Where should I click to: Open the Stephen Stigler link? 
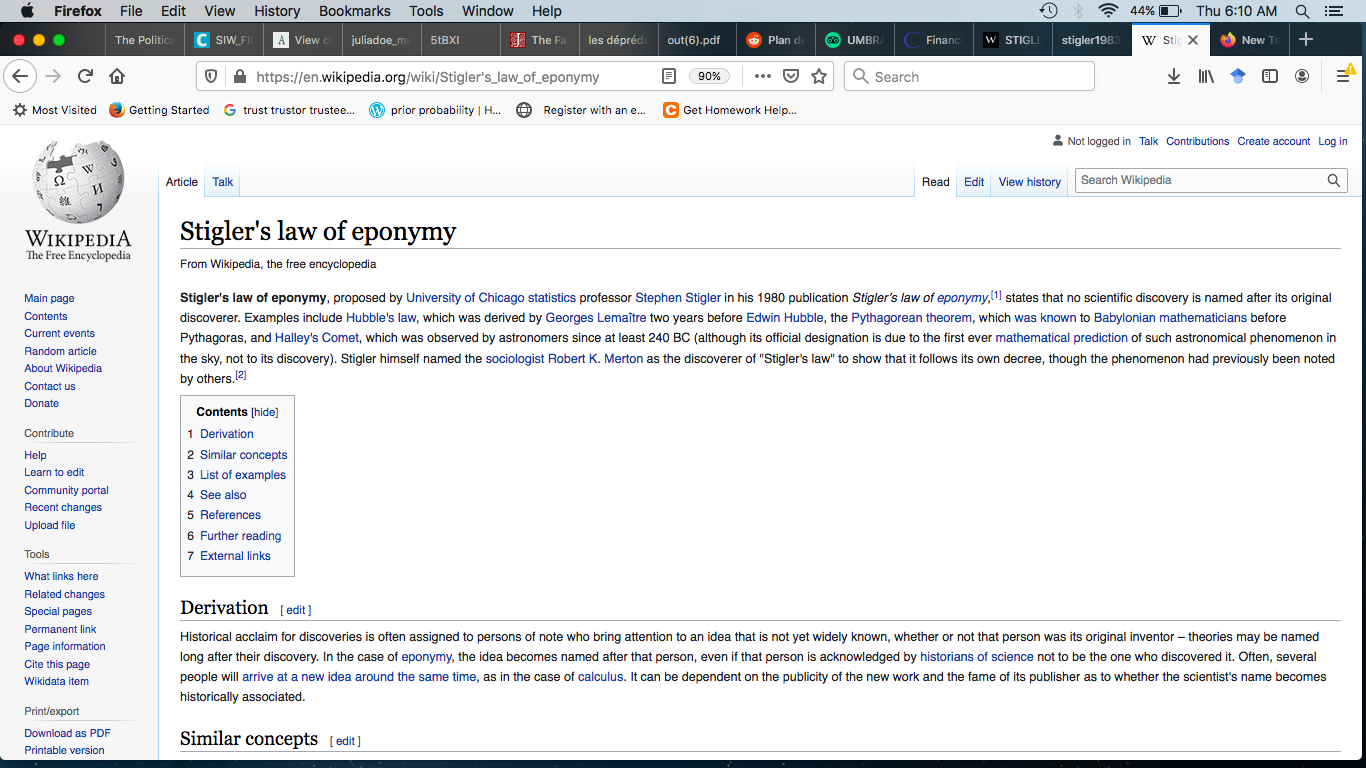[678, 298]
